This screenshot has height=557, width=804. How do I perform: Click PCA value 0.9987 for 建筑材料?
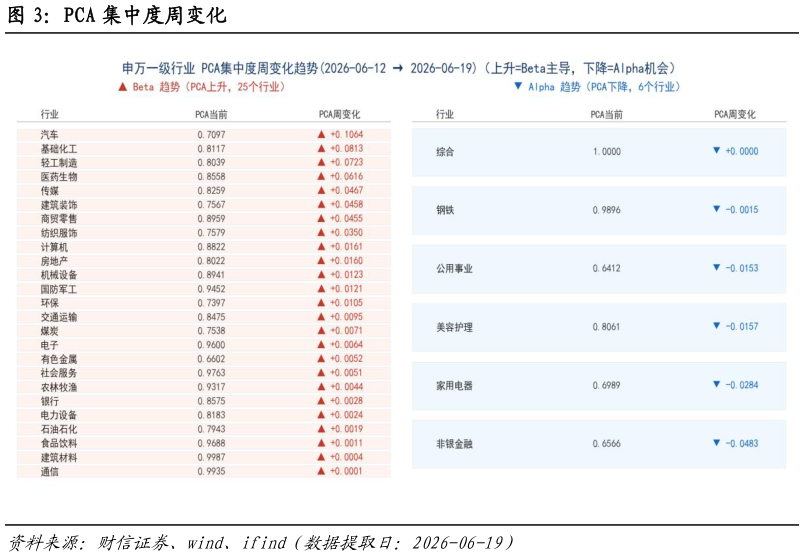[211, 457]
